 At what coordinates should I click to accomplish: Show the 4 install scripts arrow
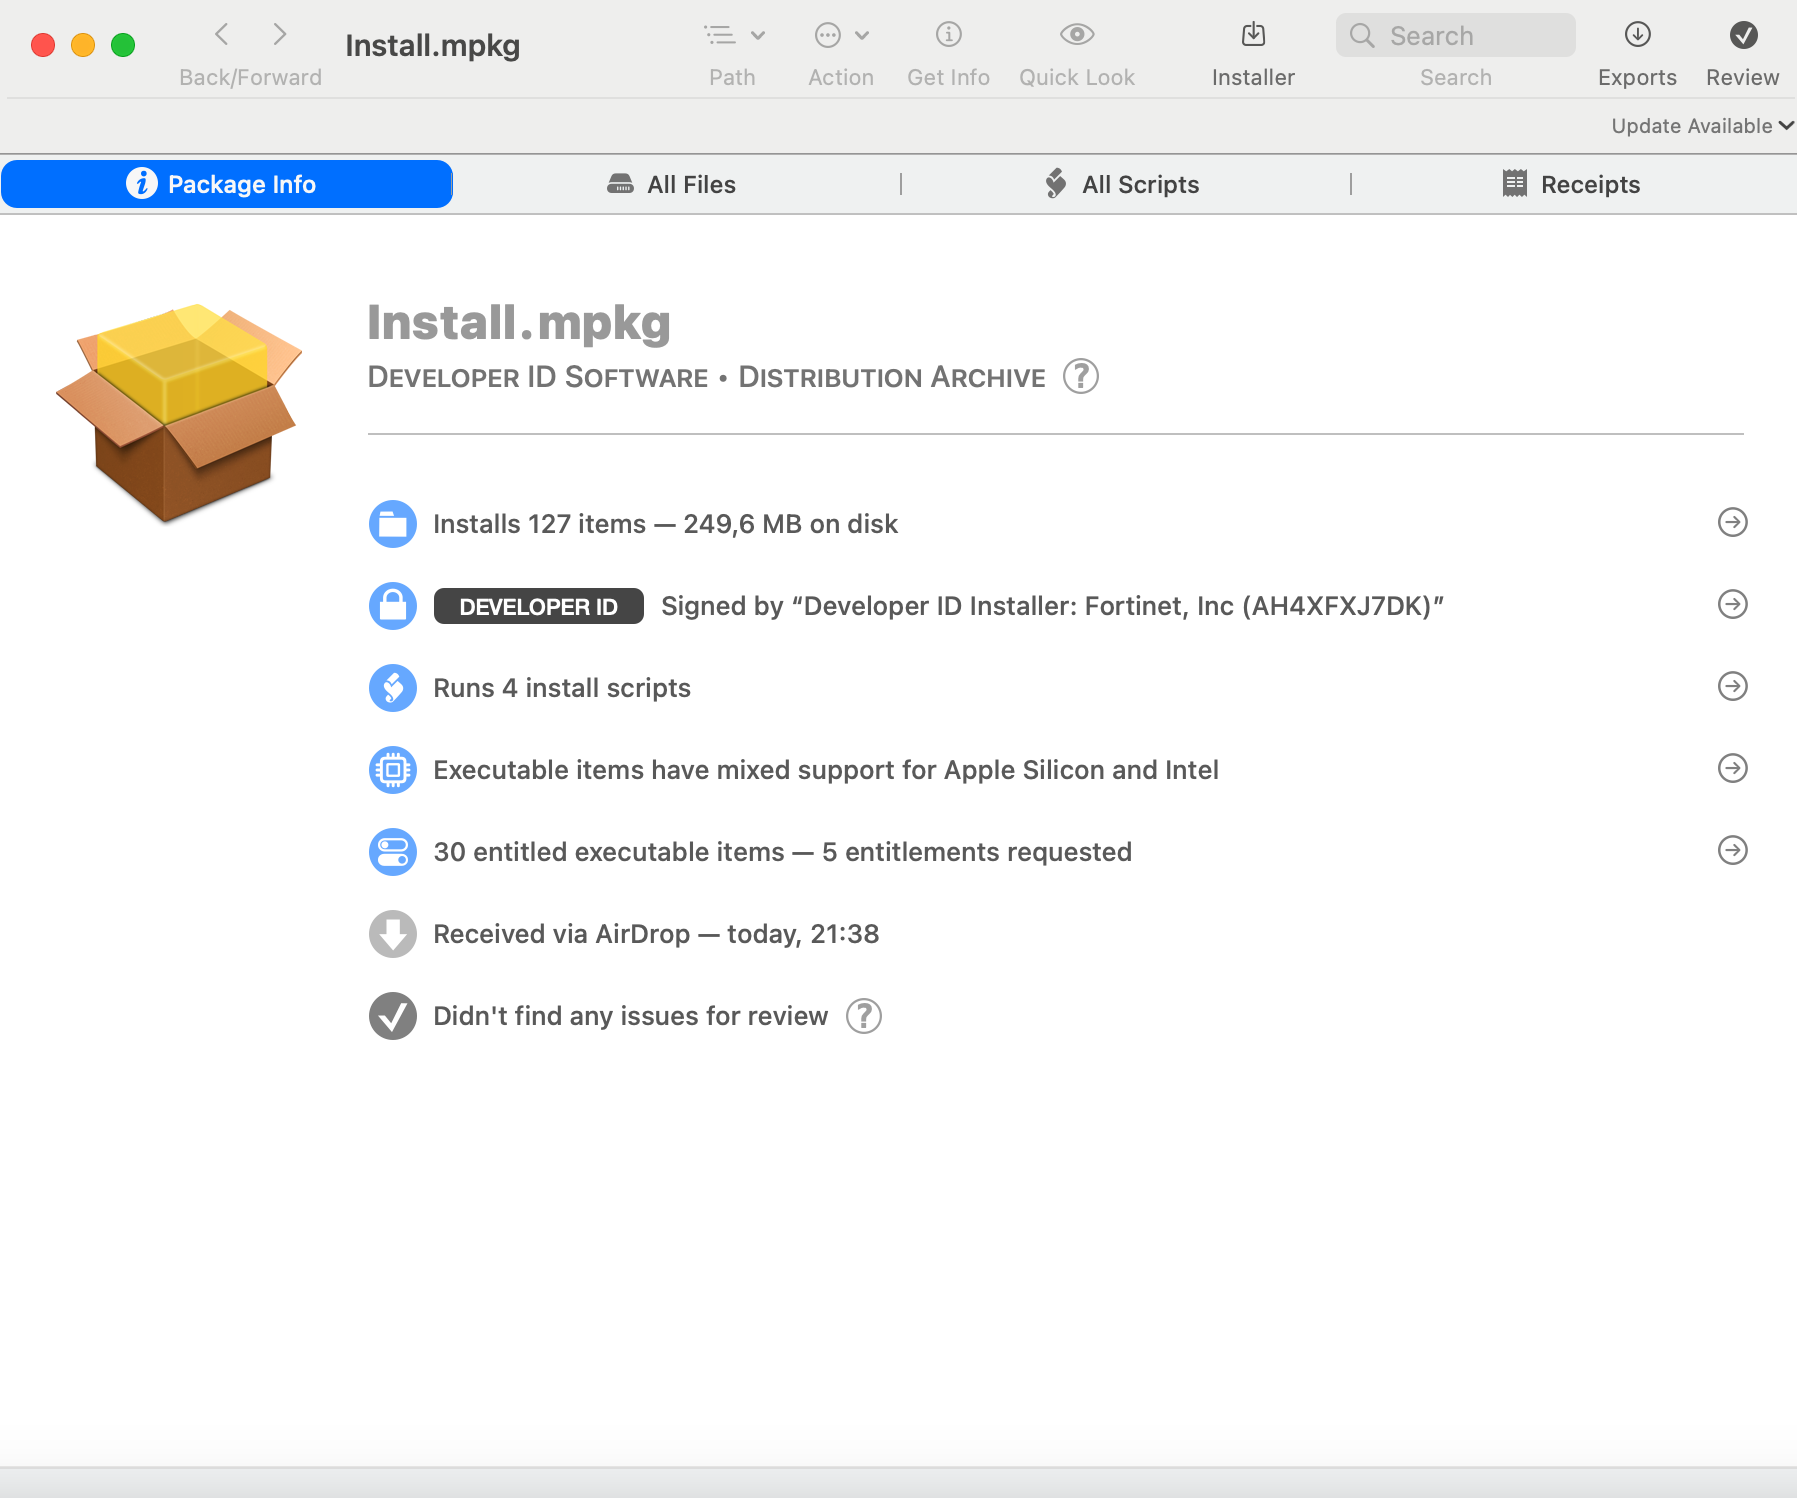(1732, 687)
